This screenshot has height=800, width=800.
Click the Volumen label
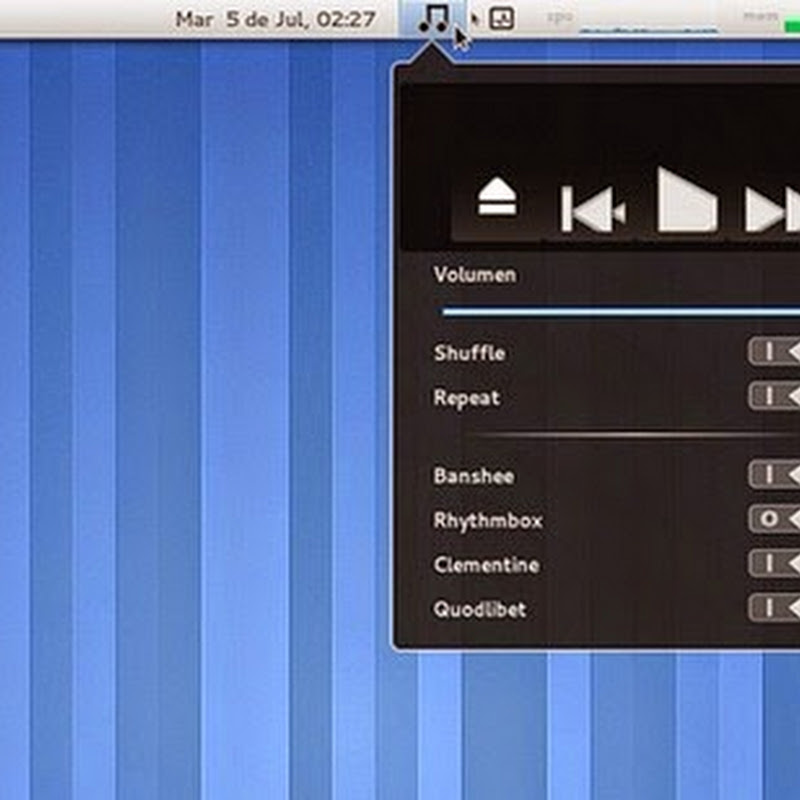[x=475, y=274]
